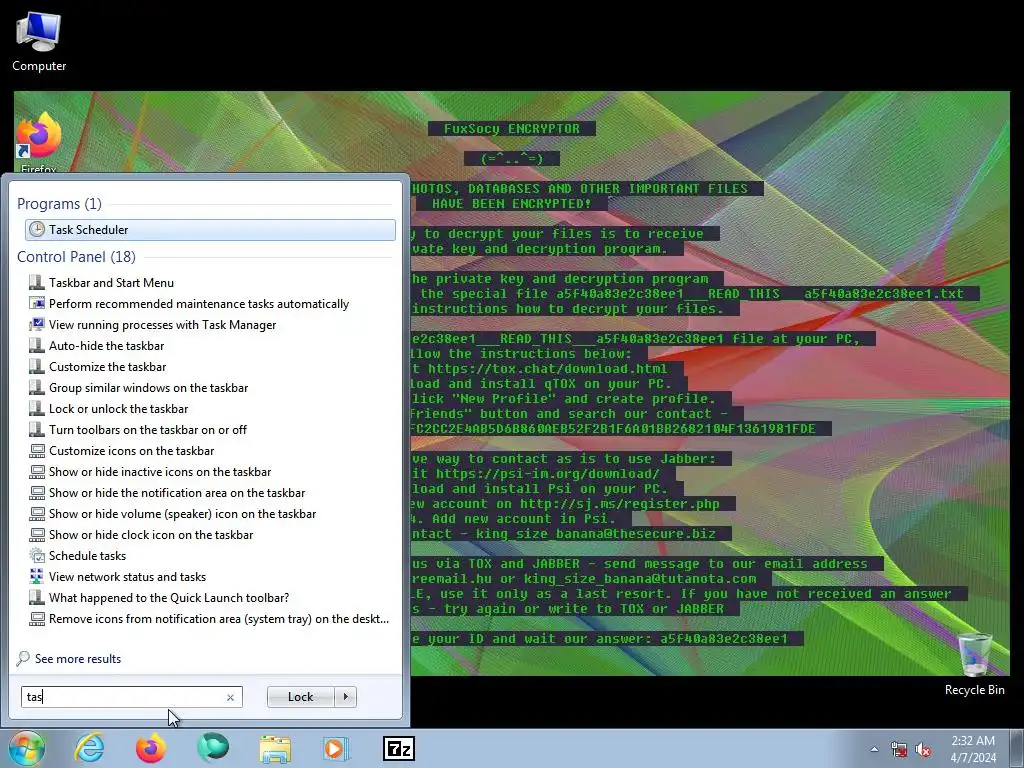Open Schedule tasks result
The image size is (1024, 768).
pos(88,556)
